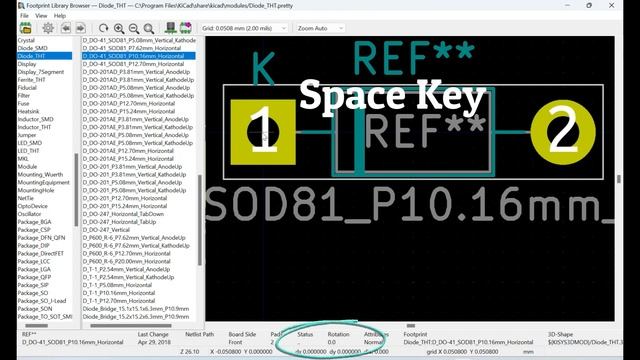The image size is (640, 360).
Task: Select D_P600_R-6_P20.00mm_Horizontal footprint
Action: tap(127, 261)
